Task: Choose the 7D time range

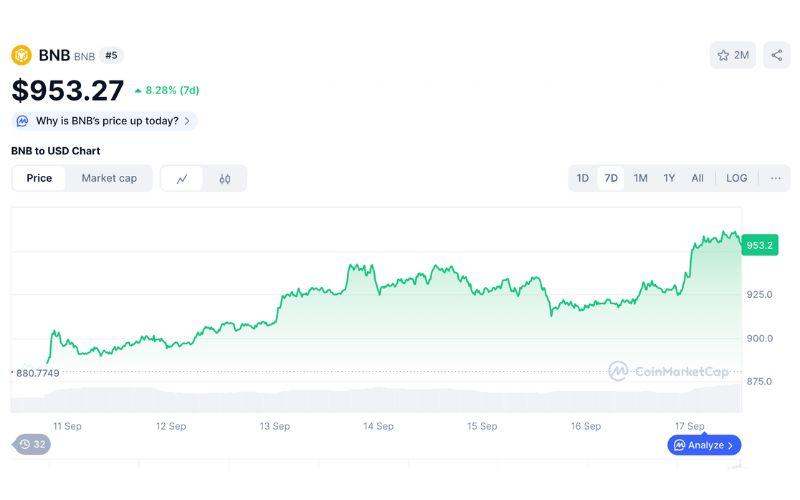Action: pos(611,178)
